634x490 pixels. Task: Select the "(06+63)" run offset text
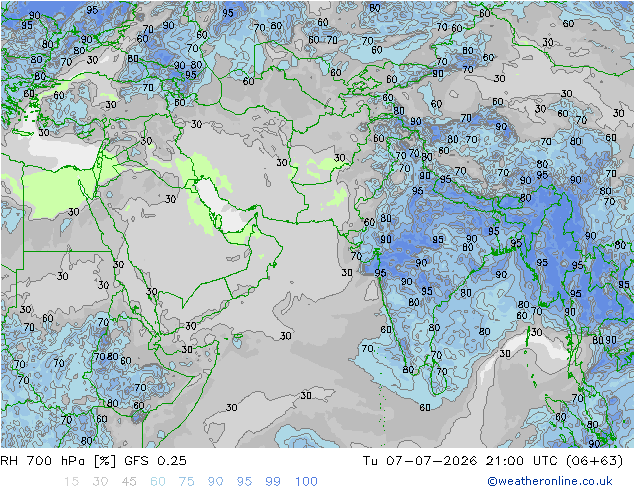tap(594, 460)
